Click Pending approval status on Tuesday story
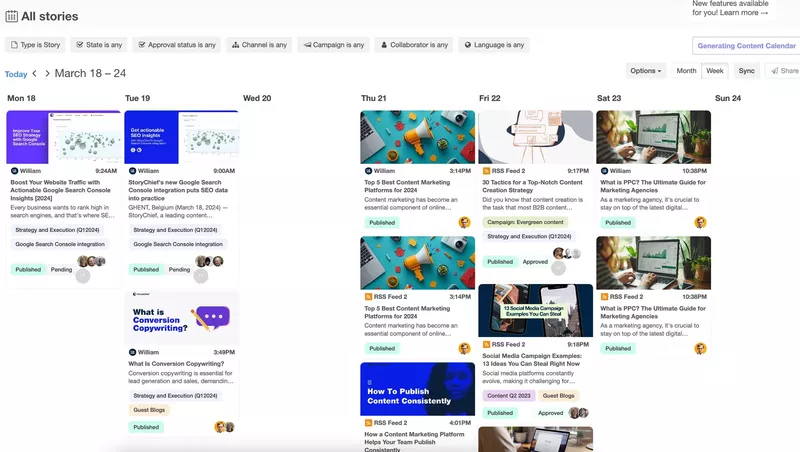 179,269
